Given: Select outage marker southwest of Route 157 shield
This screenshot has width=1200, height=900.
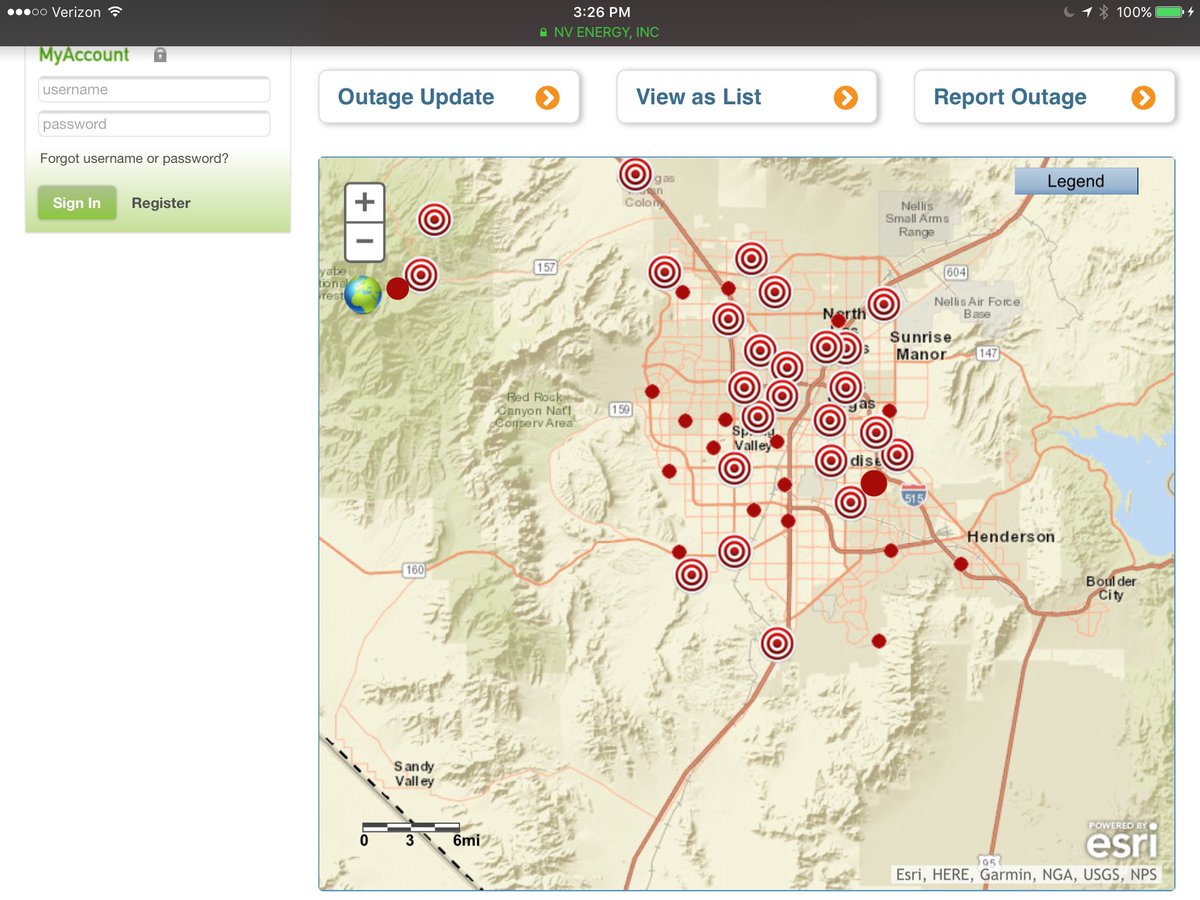Looking at the screenshot, I should (x=421, y=274).
